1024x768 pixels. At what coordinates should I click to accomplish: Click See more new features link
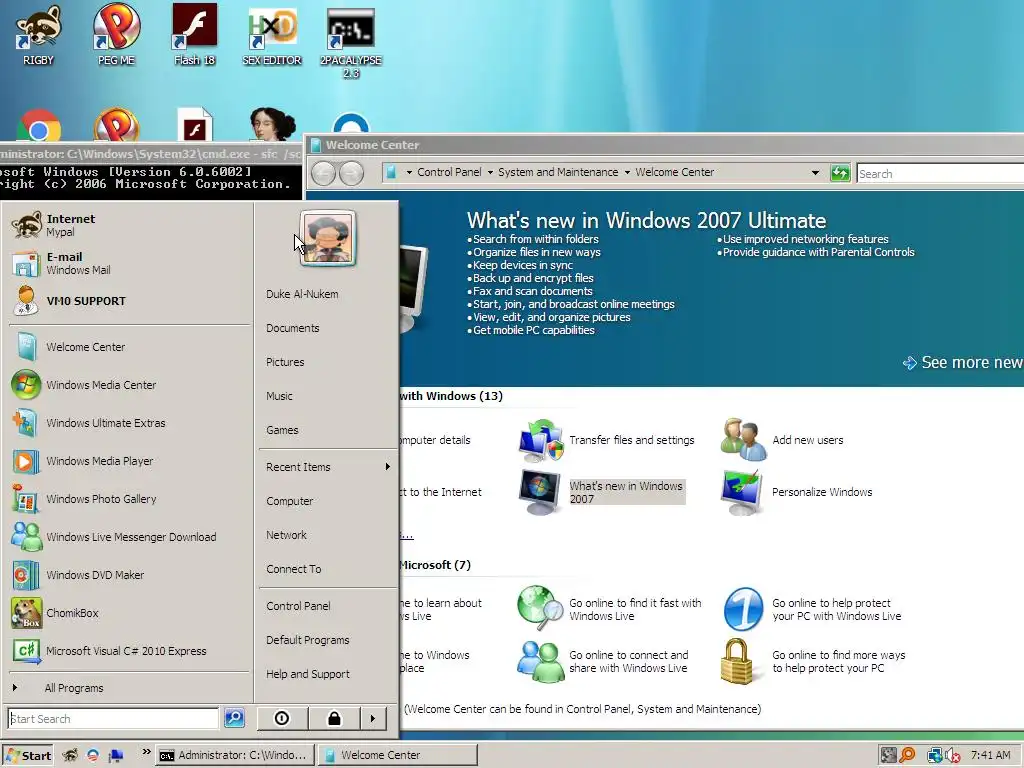tap(963, 362)
